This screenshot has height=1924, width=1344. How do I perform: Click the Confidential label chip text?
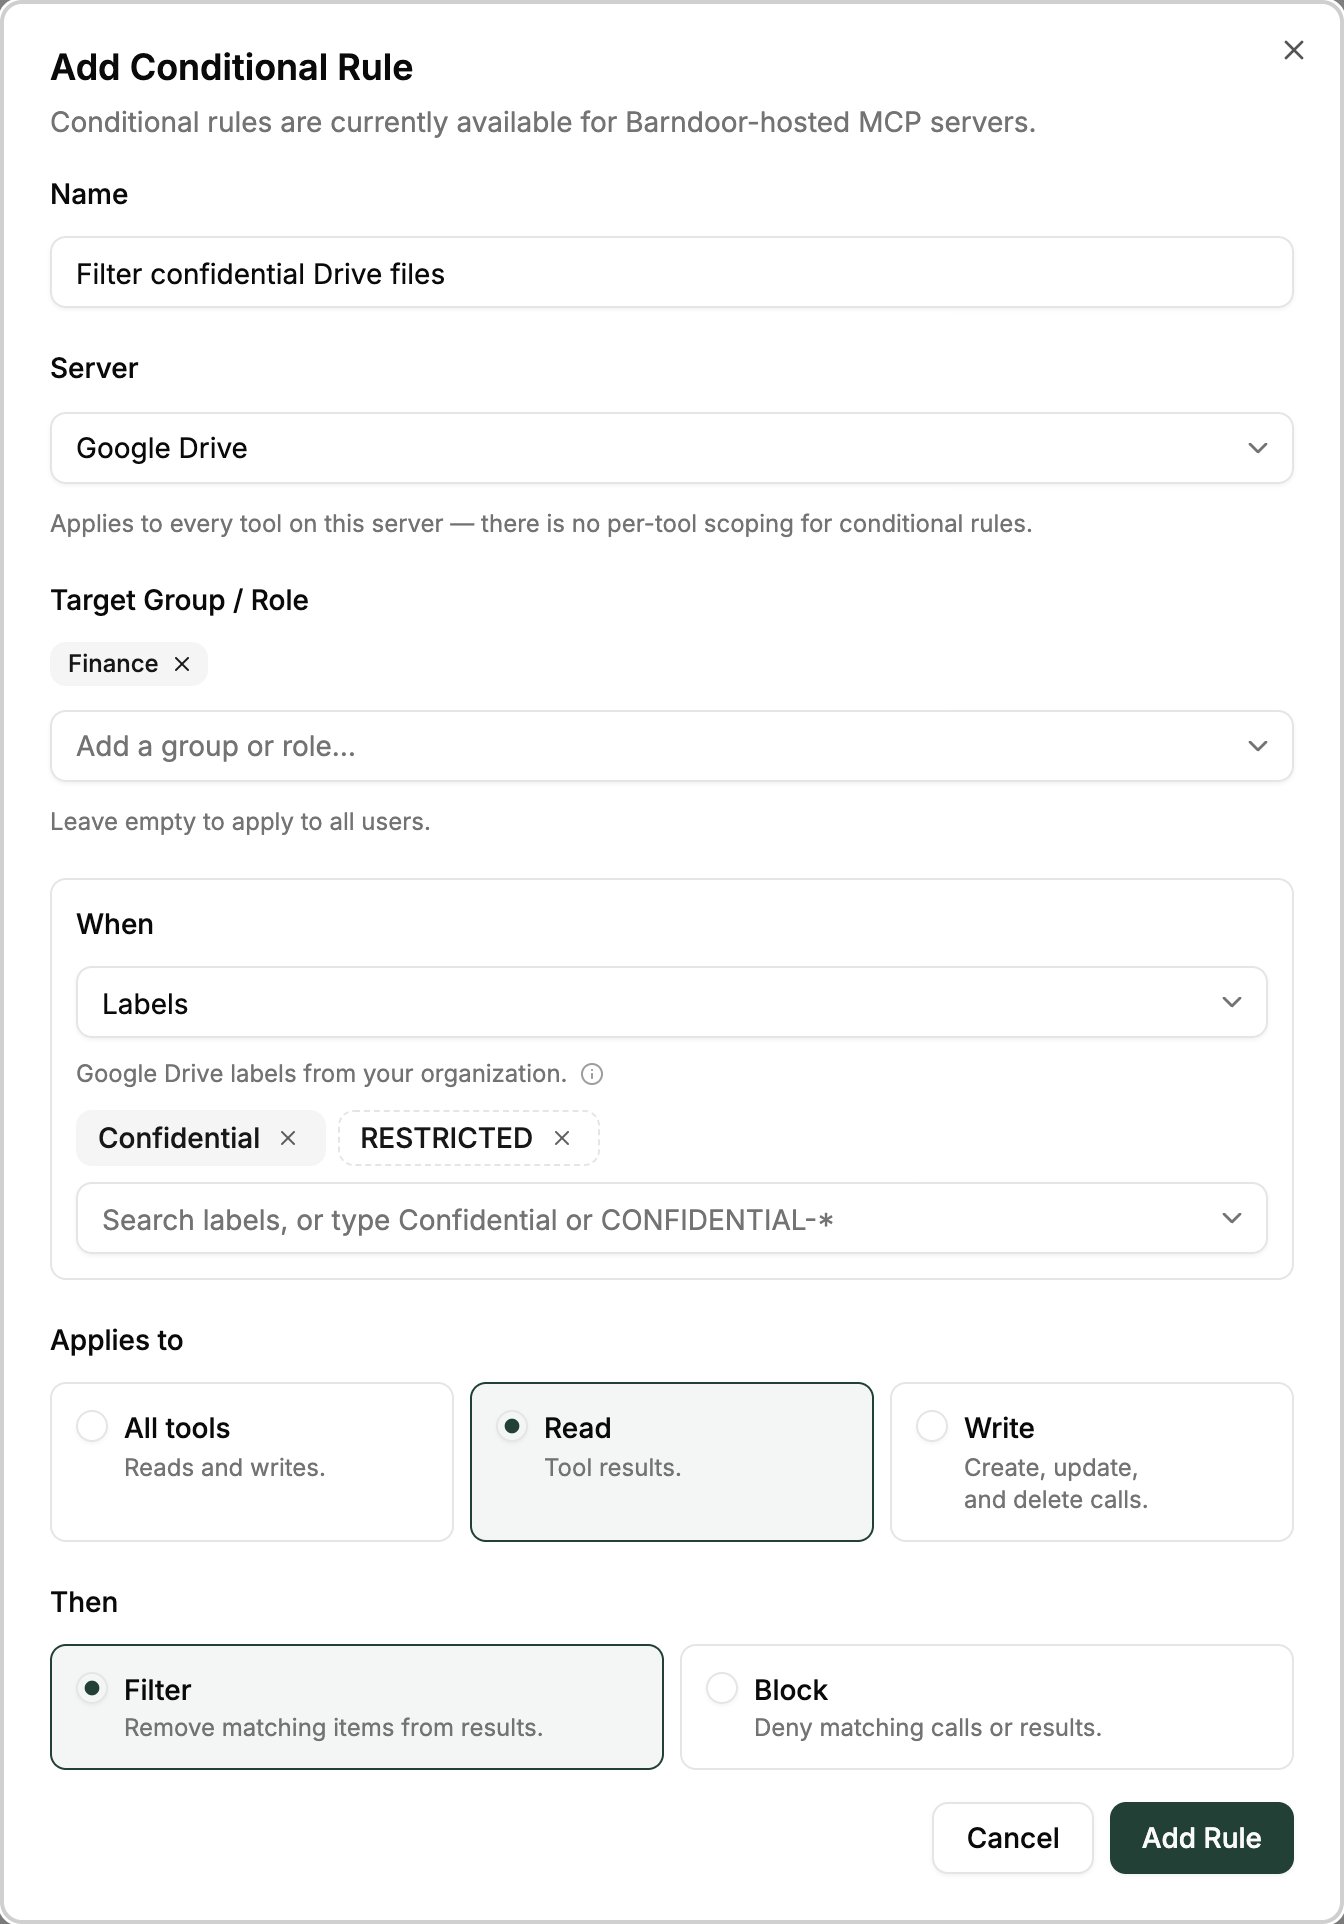coord(179,1138)
